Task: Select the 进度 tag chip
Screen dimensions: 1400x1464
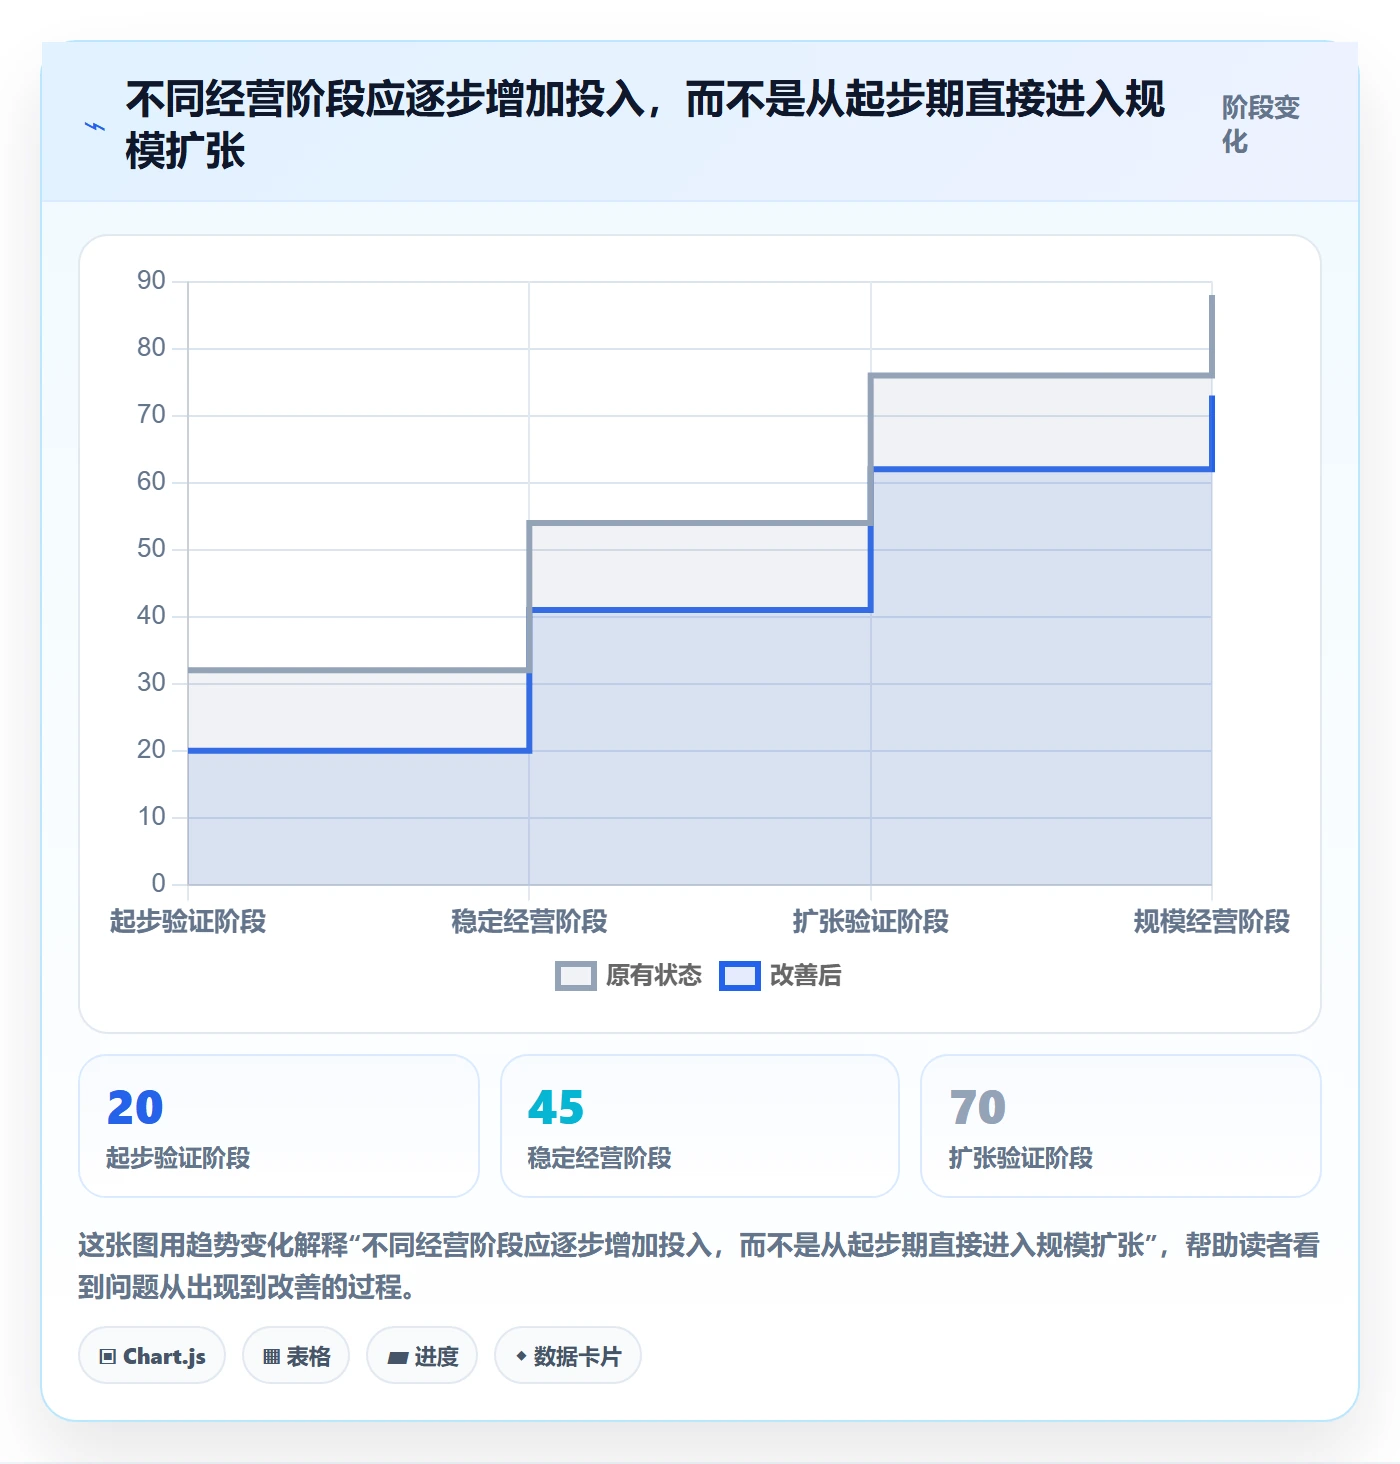Action: point(422,1356)
